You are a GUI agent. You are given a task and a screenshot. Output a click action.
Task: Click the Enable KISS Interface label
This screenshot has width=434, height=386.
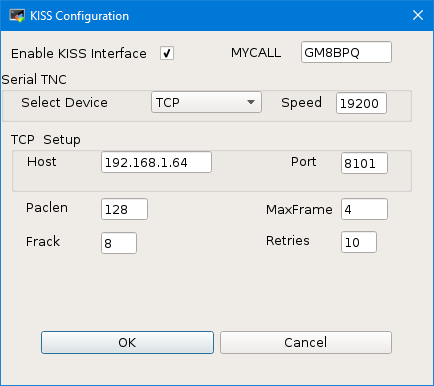pyautogui.click(x=79, y=54)
